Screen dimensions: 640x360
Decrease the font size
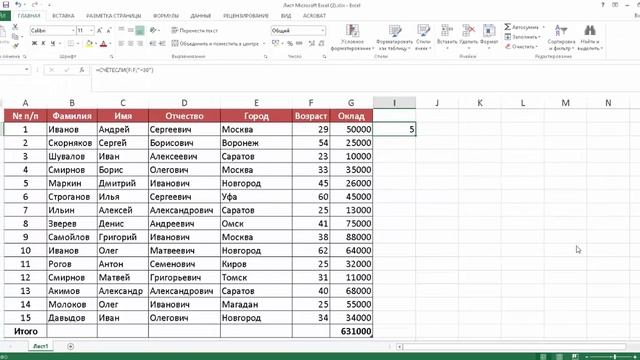[x=109, y=31]
